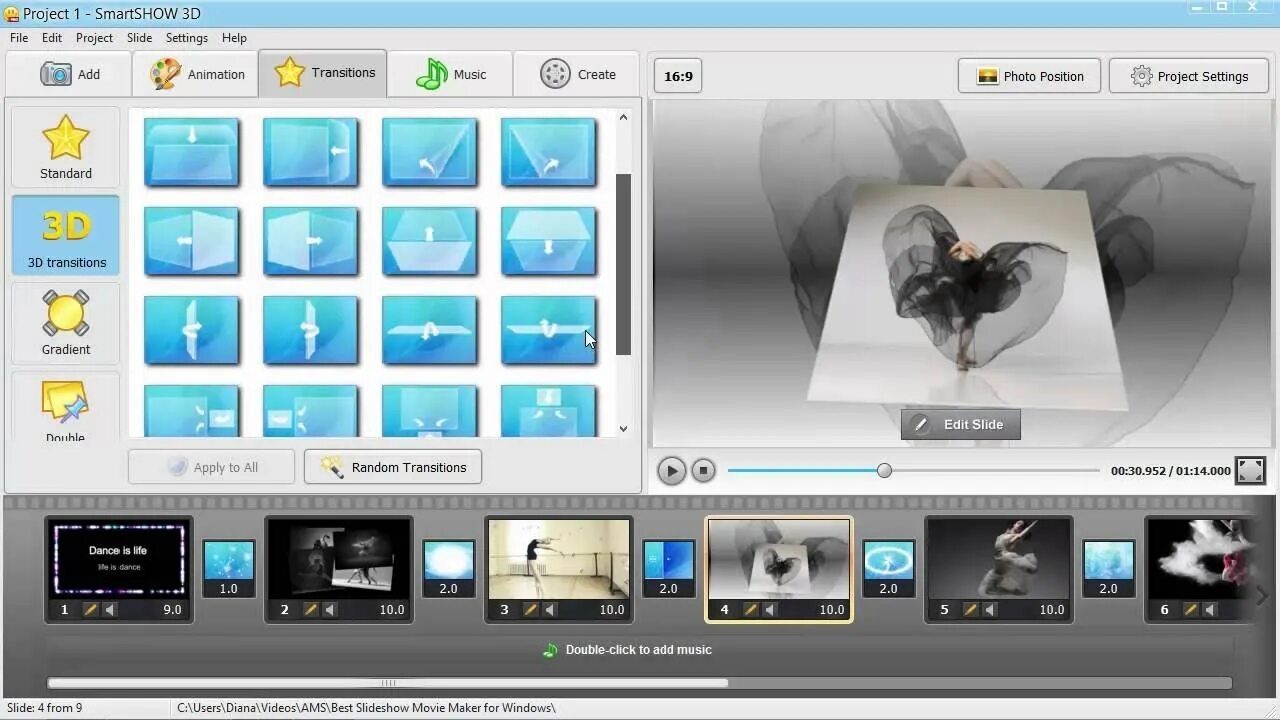Stop the slideshow preview
Viewport: 1280px width, 720px height.
click(703, 470)
